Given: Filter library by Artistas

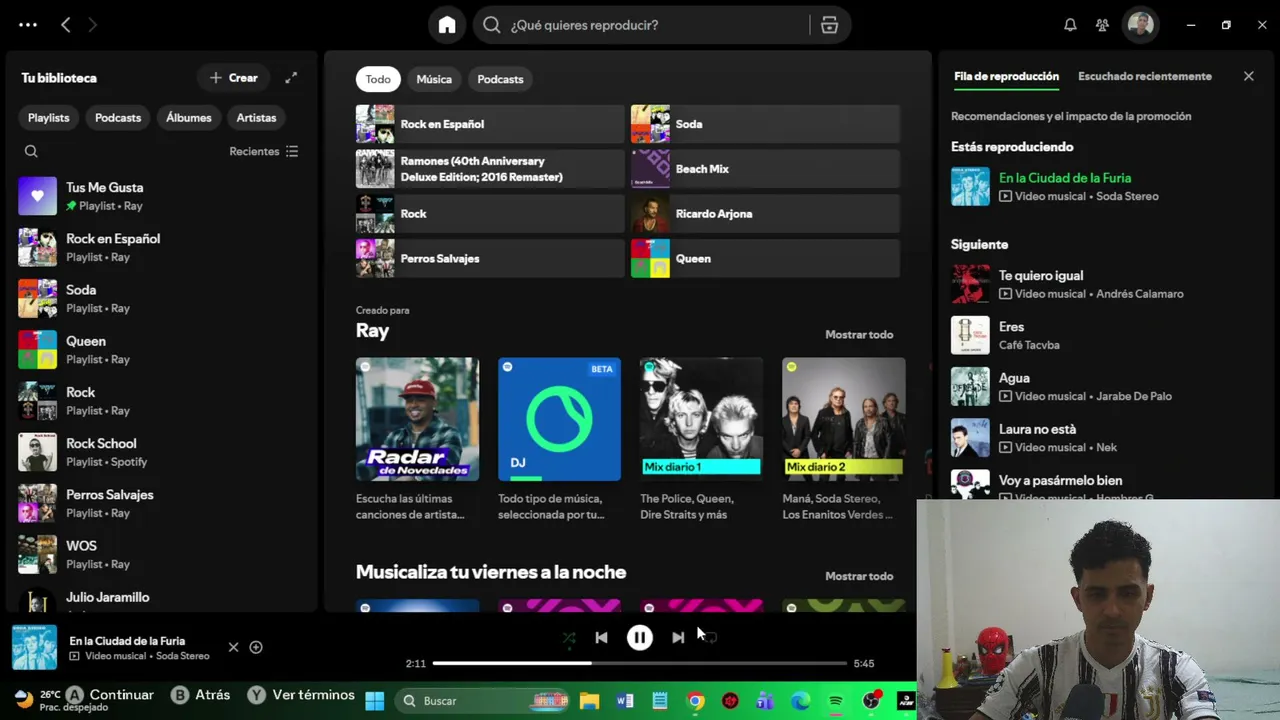Looking at the screenshot, I should [256, 118].
